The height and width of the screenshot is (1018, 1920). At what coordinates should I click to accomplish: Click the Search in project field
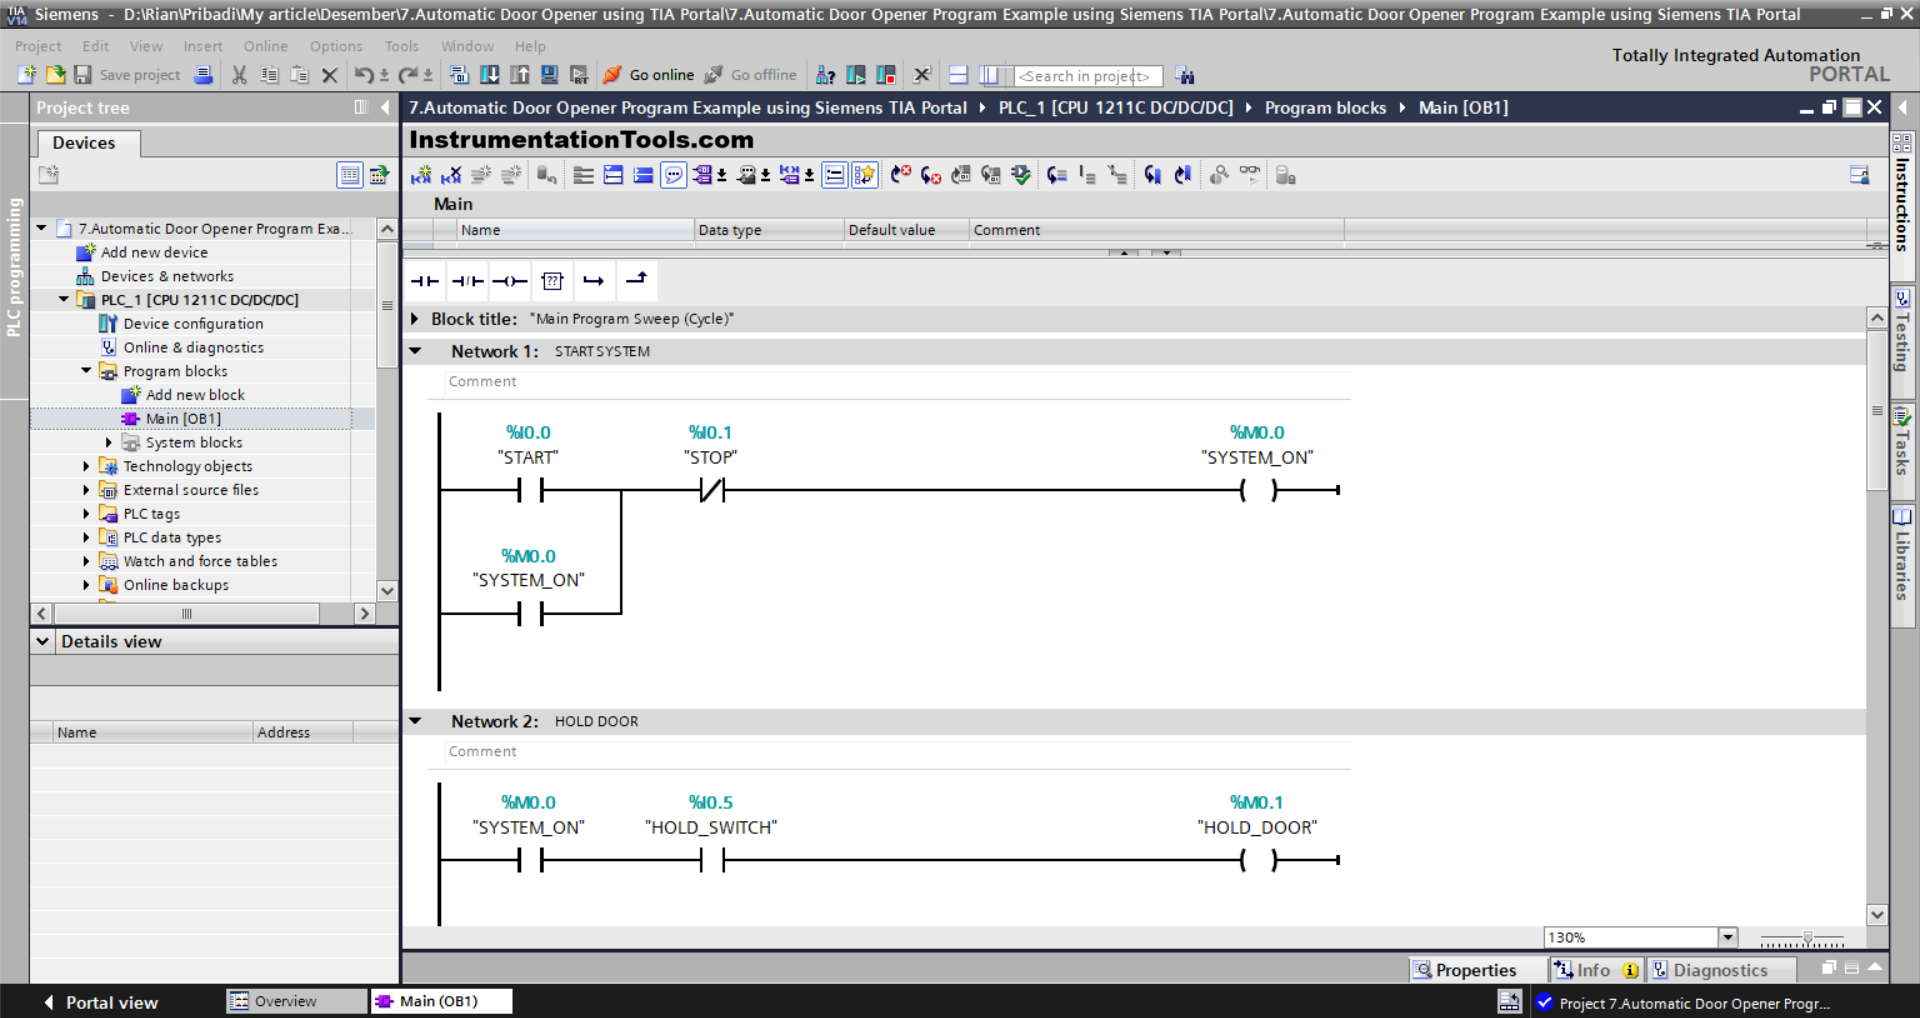[x=1088, y=76]
